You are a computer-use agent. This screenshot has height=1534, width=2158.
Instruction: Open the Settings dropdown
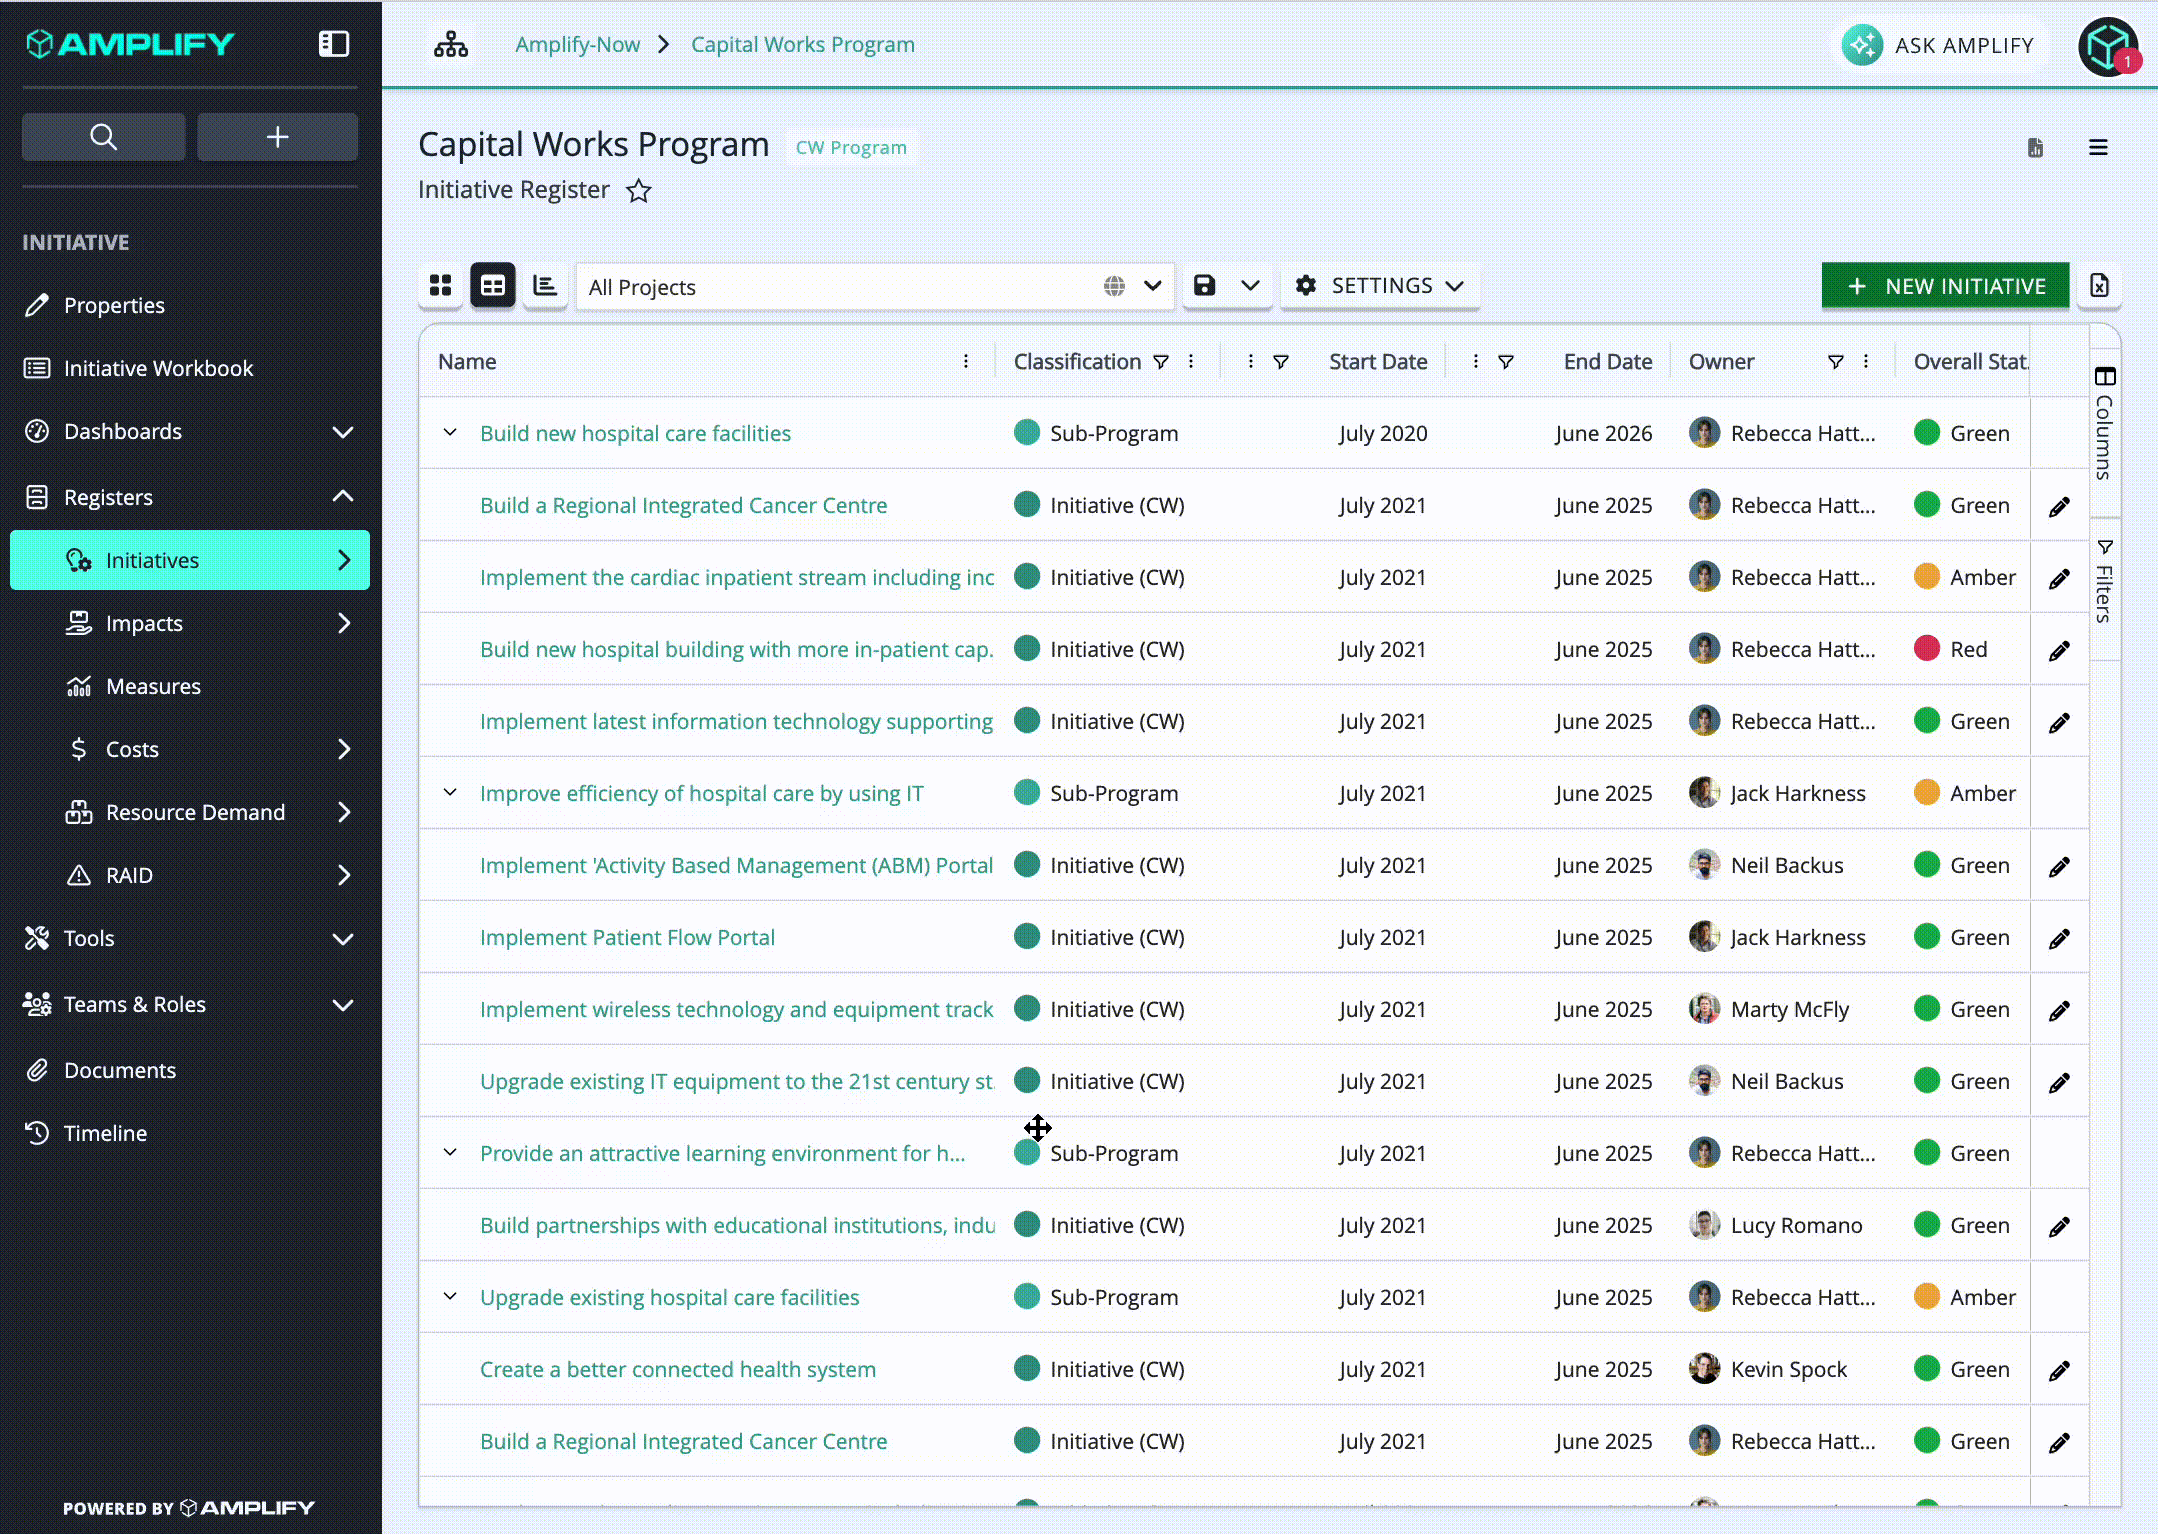1380,286
